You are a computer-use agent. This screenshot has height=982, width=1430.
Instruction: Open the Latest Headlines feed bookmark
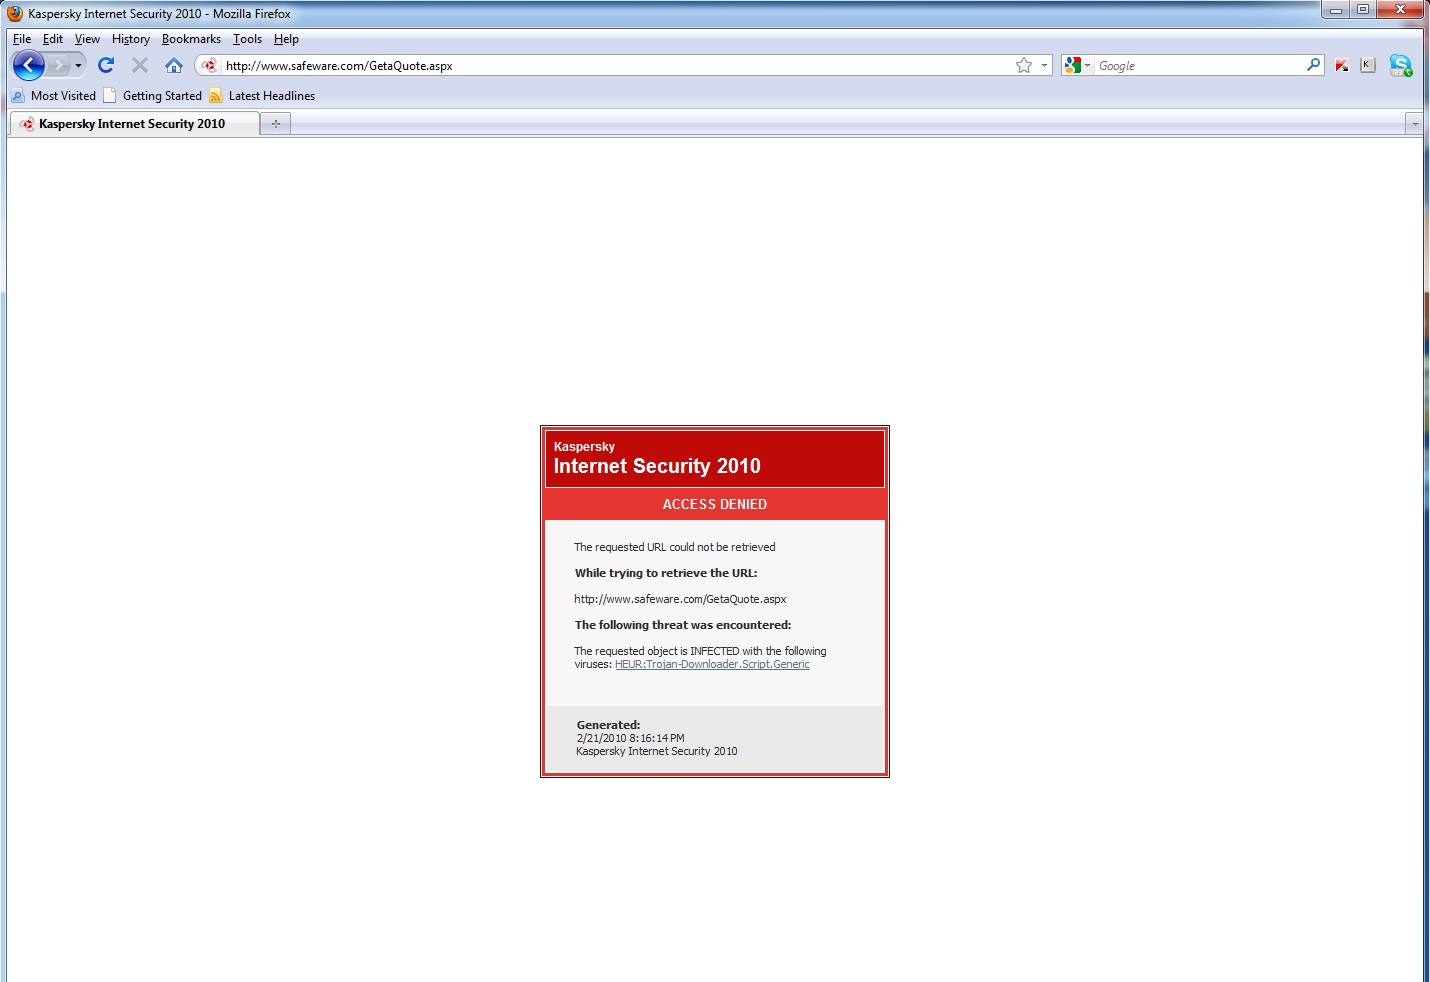pyautogui.click(x=262, y=96)
